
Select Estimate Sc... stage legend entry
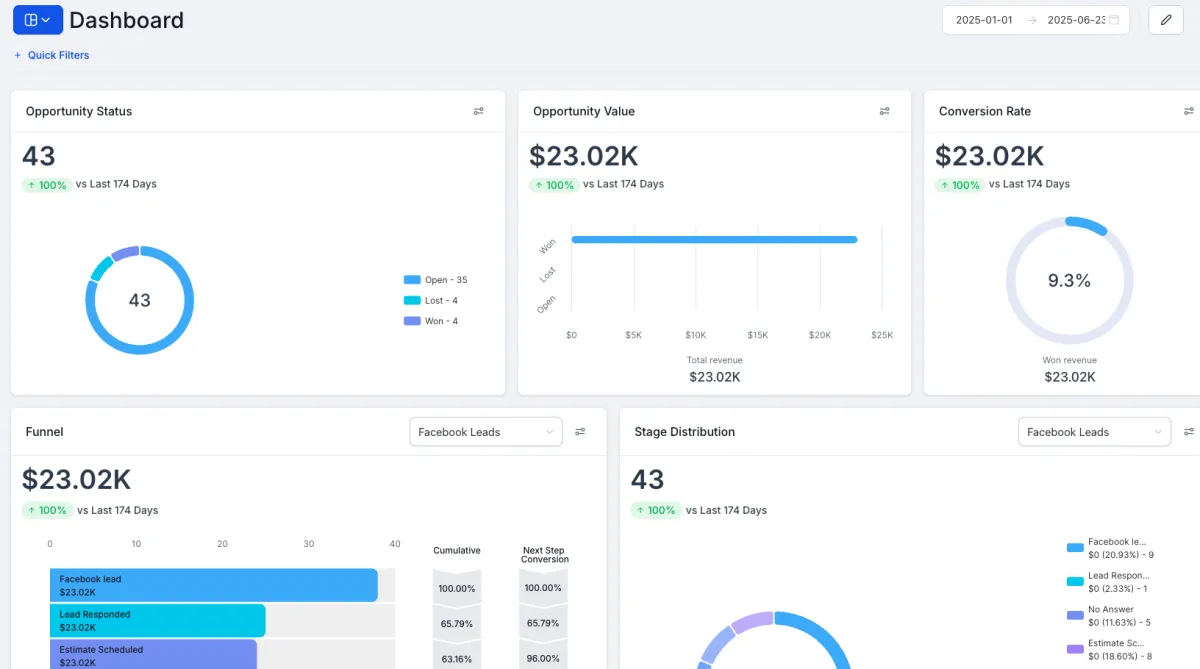pos(1109,650)
